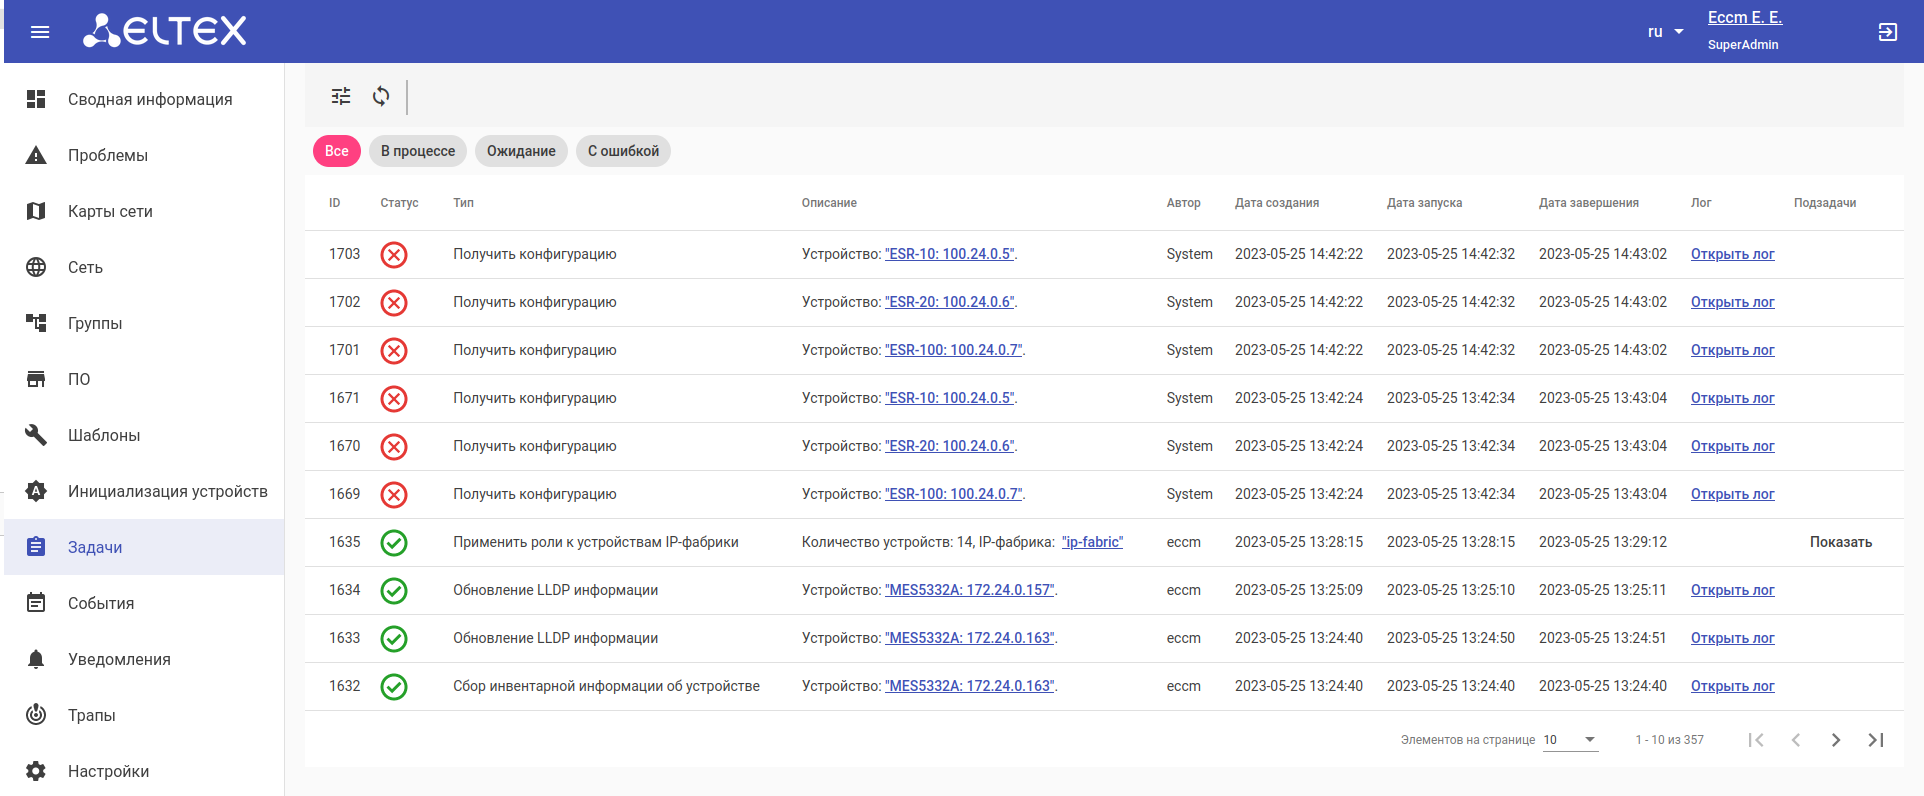
Task: Go to next page of tasks
Action: click(x=1835, y=740)
